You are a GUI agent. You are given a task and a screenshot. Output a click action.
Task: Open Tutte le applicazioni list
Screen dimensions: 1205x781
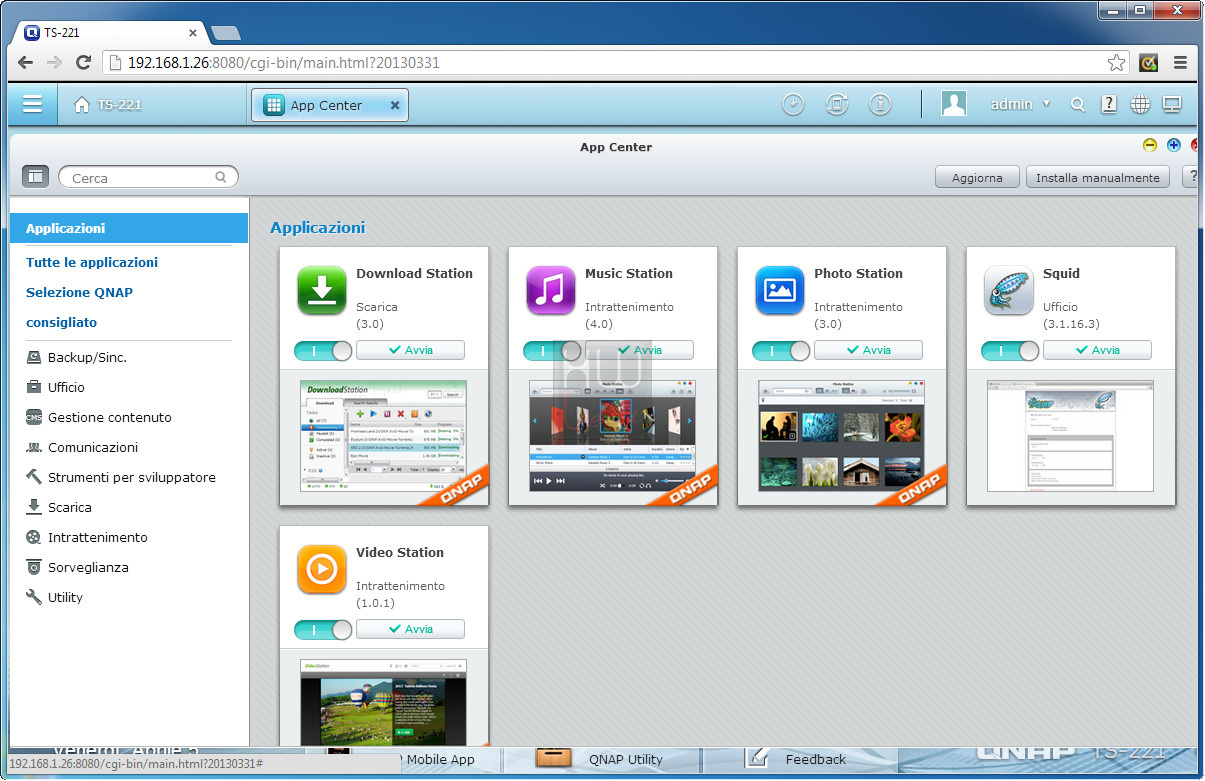92,262
